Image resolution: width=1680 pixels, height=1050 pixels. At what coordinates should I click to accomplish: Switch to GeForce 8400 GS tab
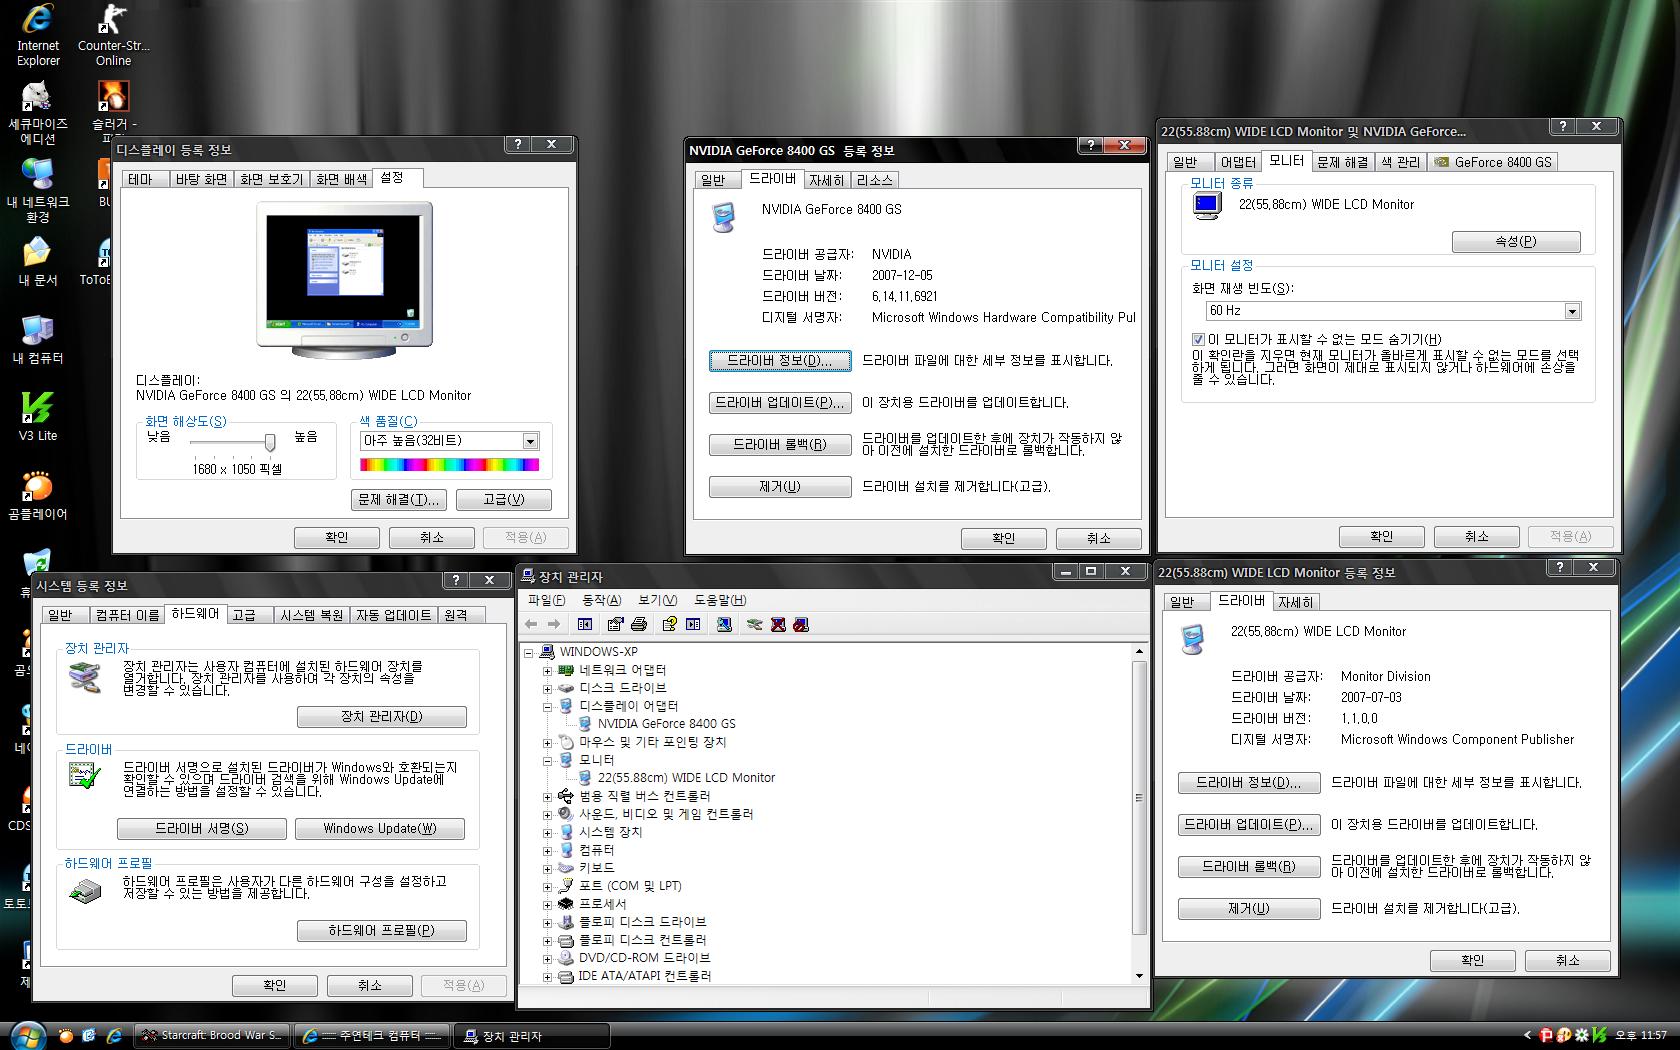(1494, 162)
